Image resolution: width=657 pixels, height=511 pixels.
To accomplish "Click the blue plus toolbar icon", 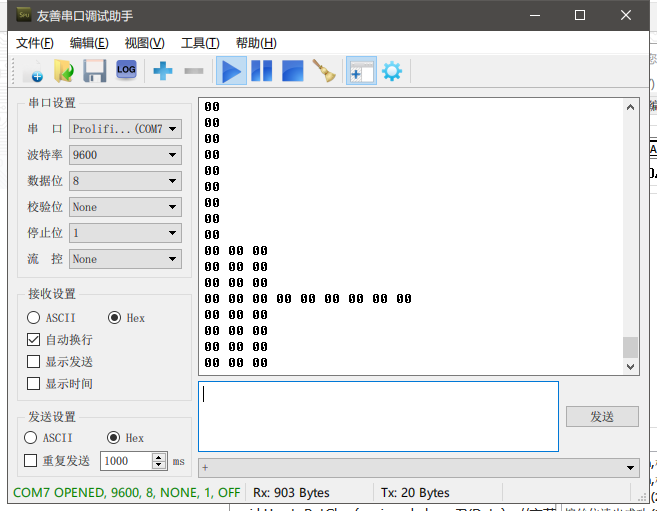I will click(163, 71).
